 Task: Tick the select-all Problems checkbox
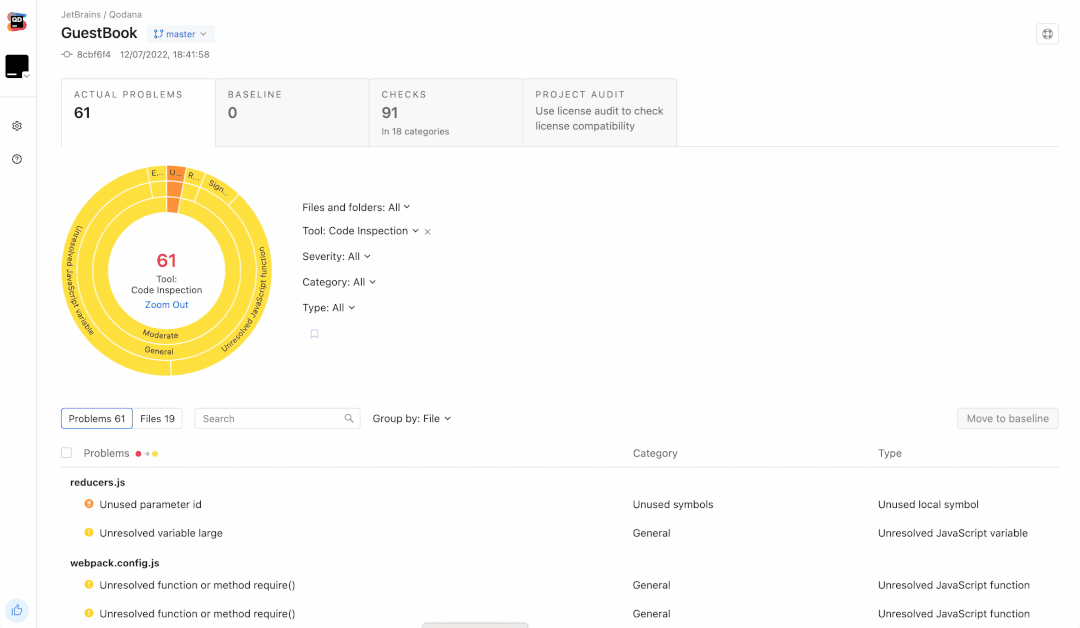pyautogui.click(x=67, y=453)
